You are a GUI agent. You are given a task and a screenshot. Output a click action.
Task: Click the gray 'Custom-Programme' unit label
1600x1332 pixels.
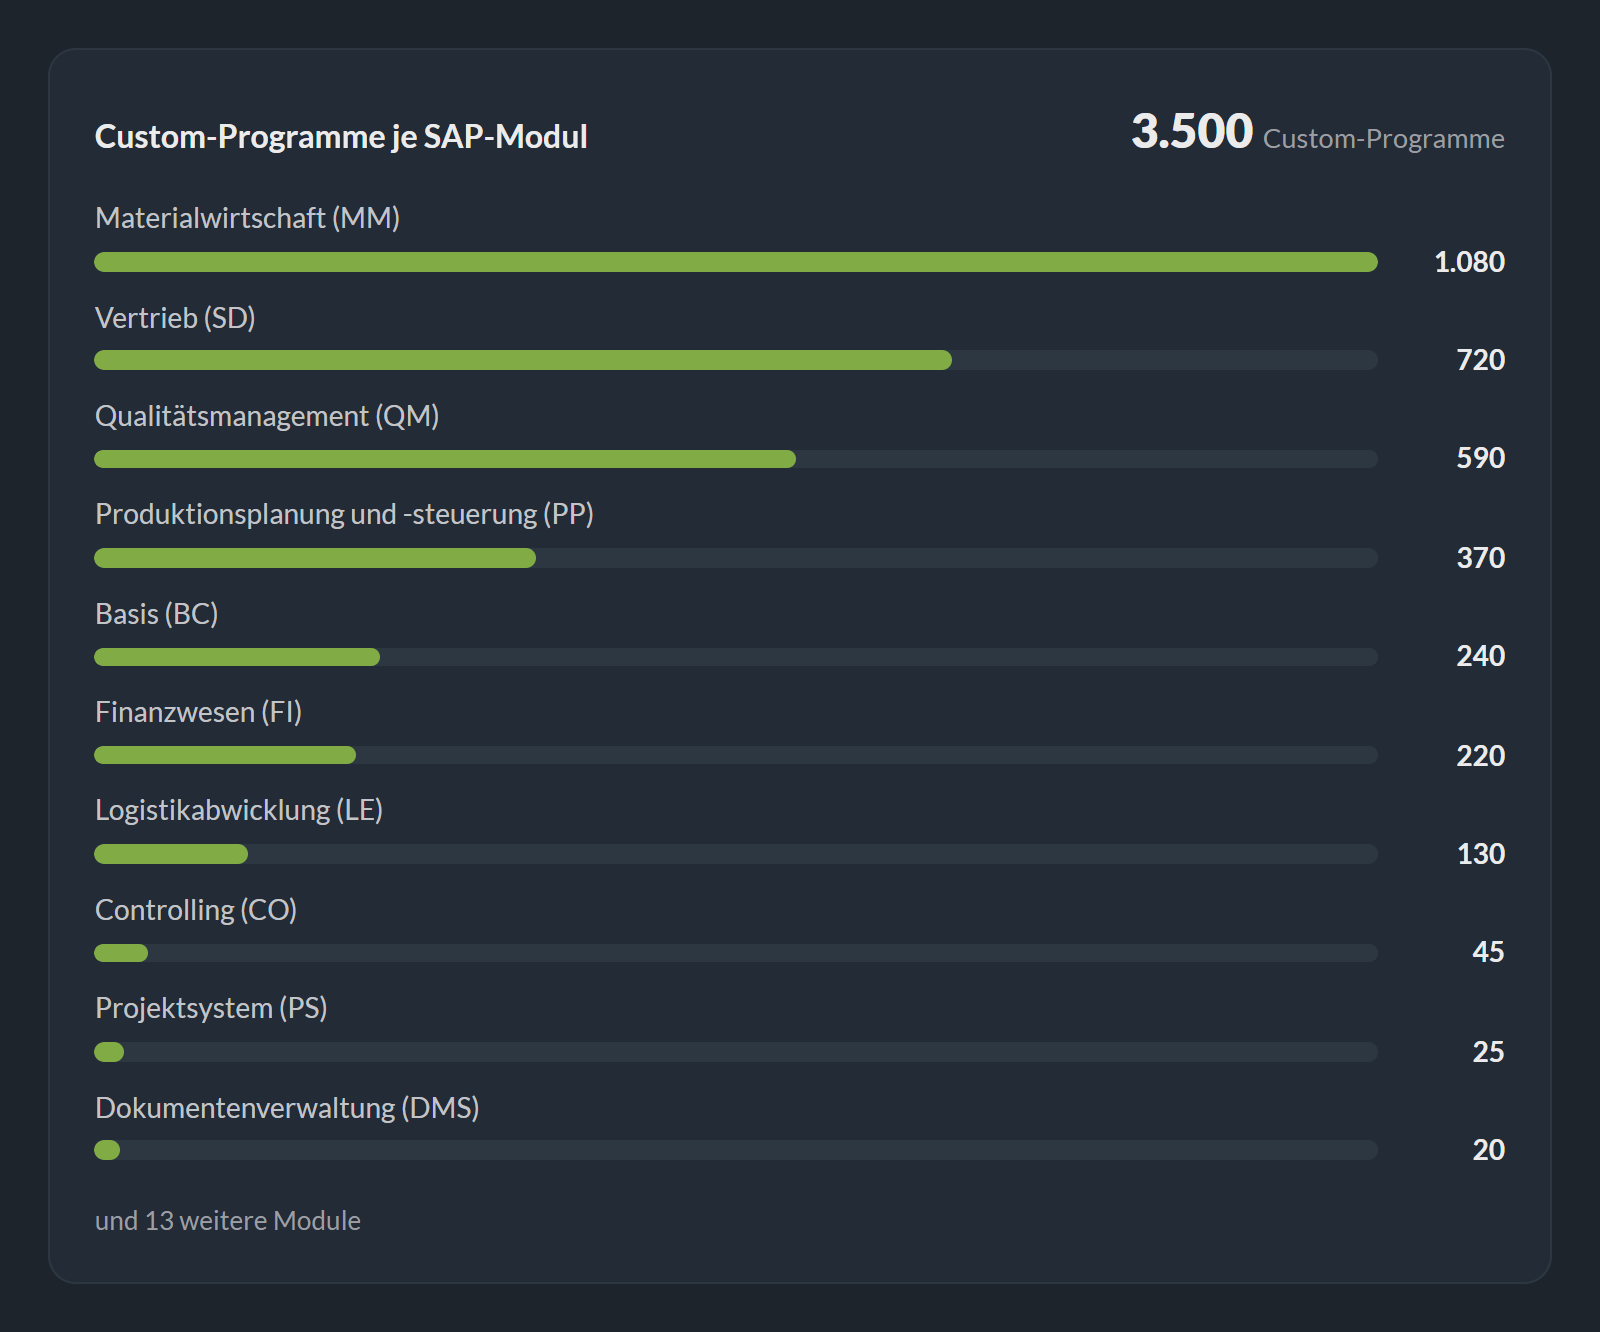(1384, 138)
